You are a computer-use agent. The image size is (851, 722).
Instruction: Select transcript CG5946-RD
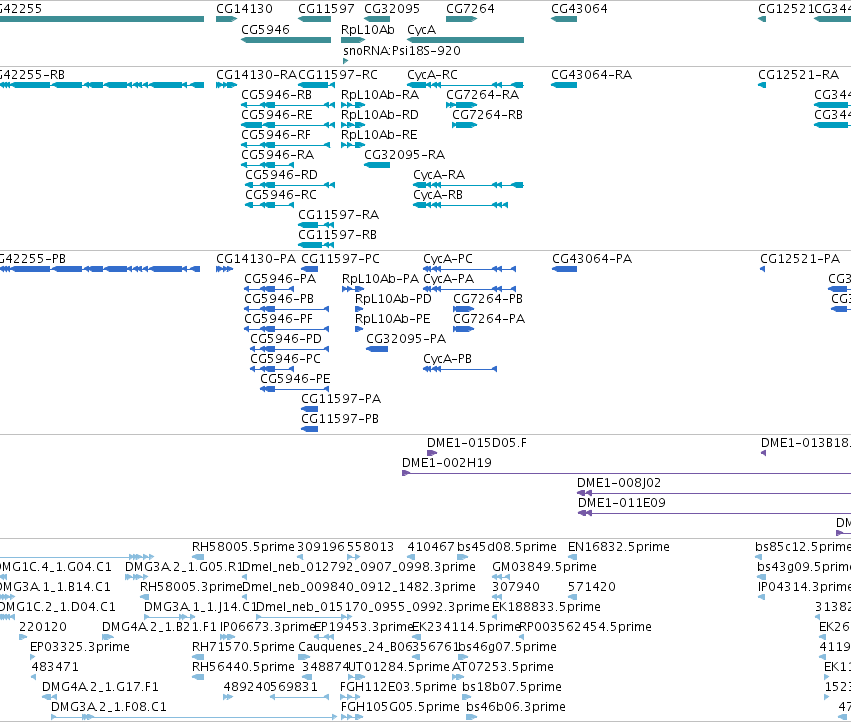[x=281, y=175]
